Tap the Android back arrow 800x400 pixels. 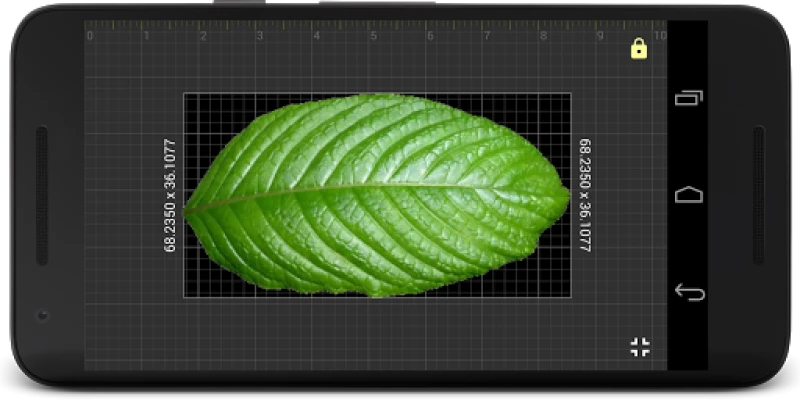(x=689, y=292)
